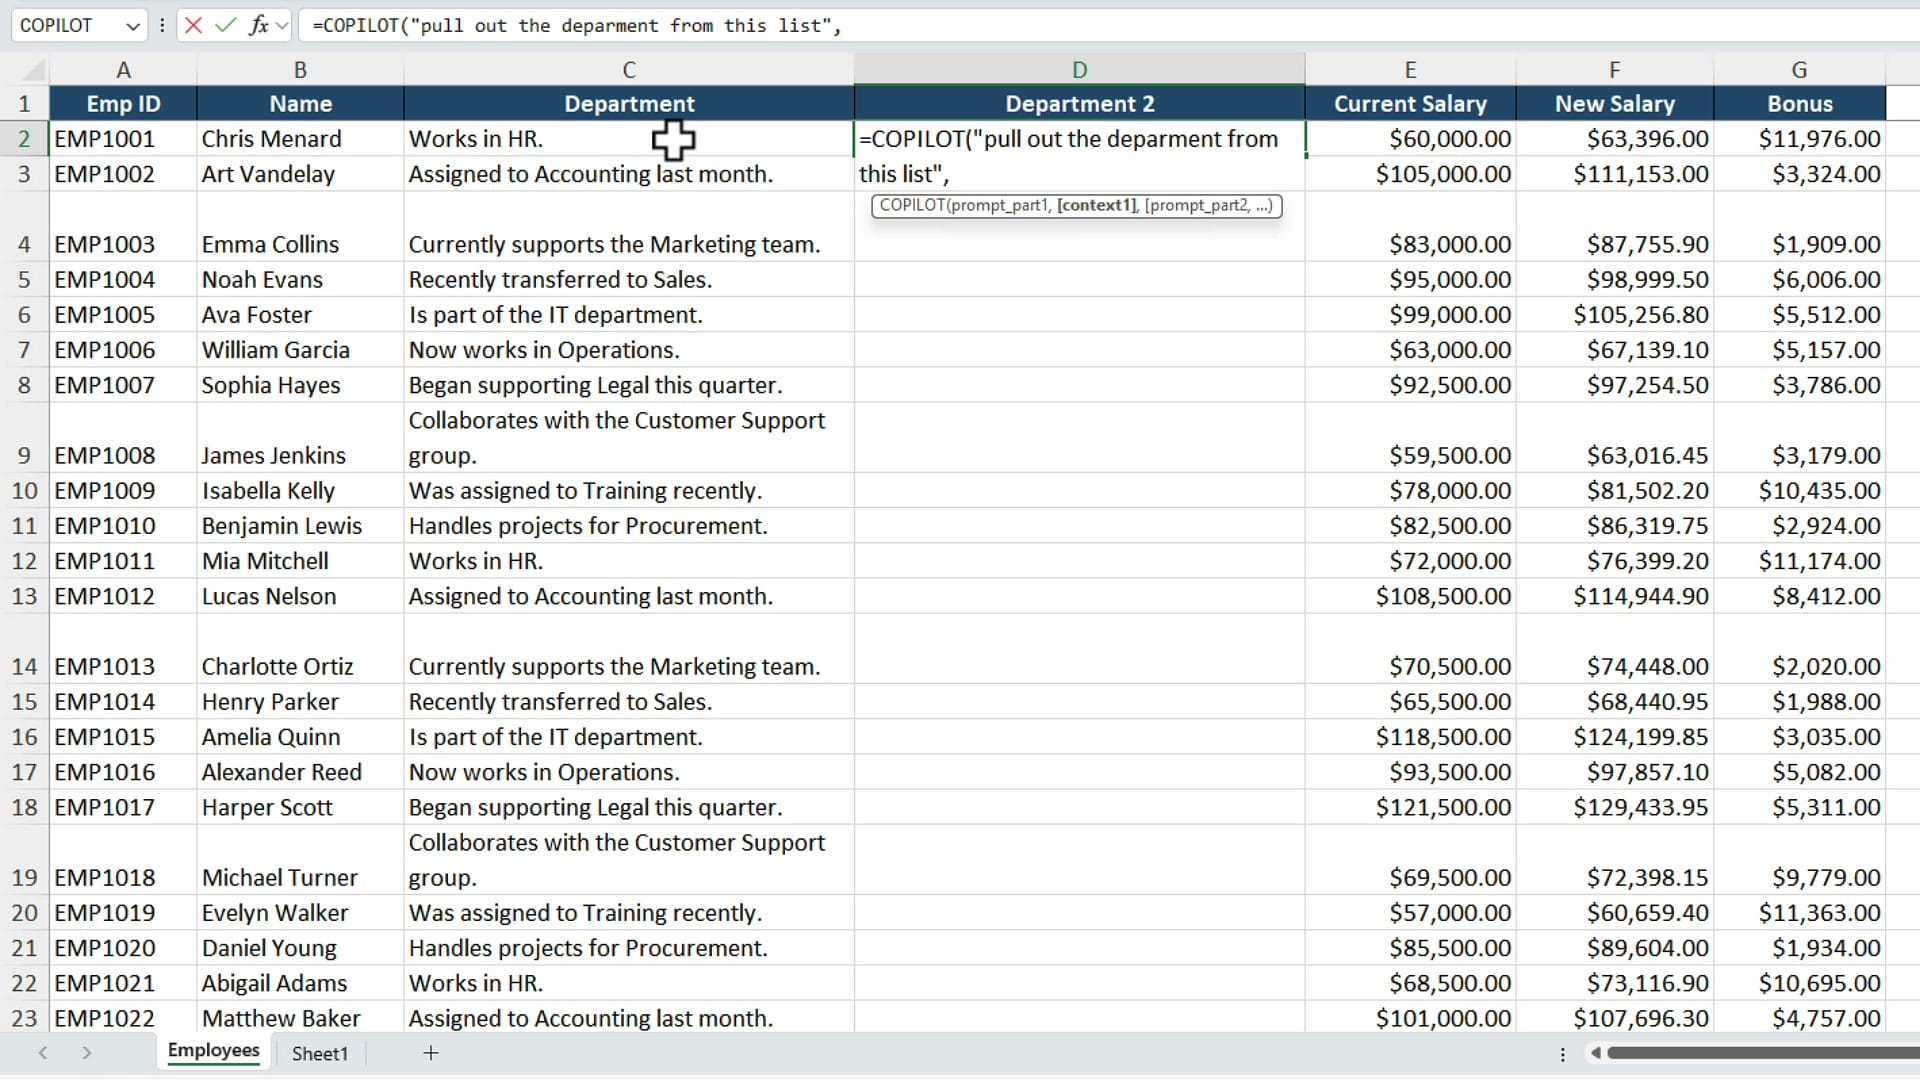Select row 10 by its row number

coord(24,490)
